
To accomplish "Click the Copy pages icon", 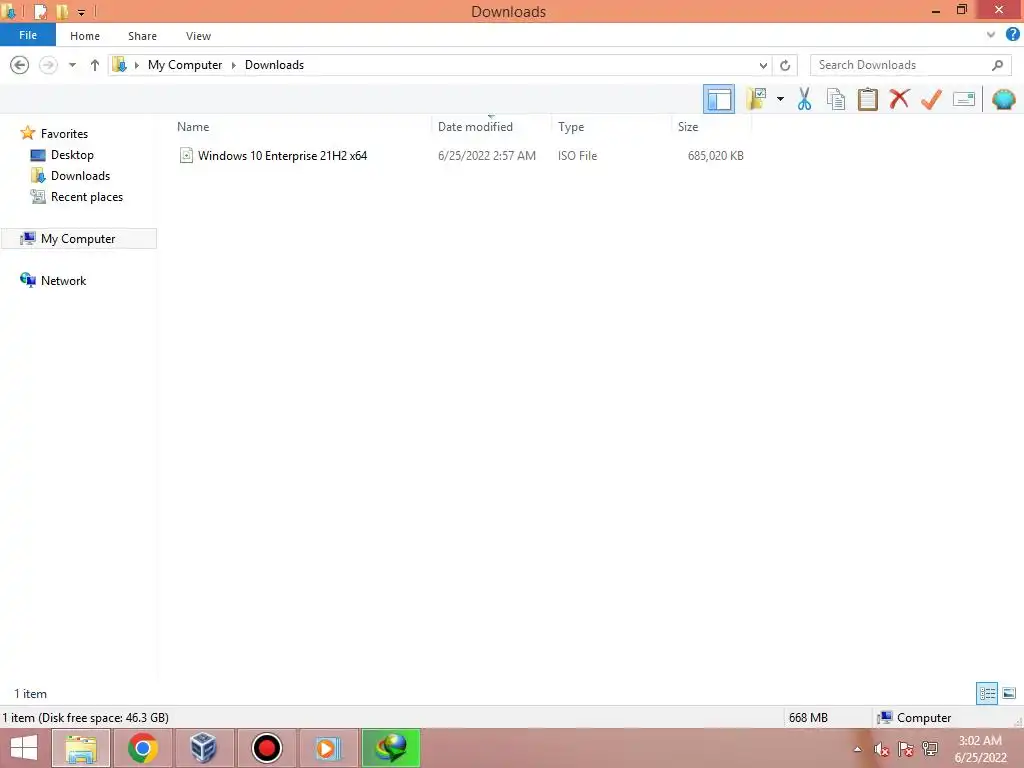I will [836, 99].
